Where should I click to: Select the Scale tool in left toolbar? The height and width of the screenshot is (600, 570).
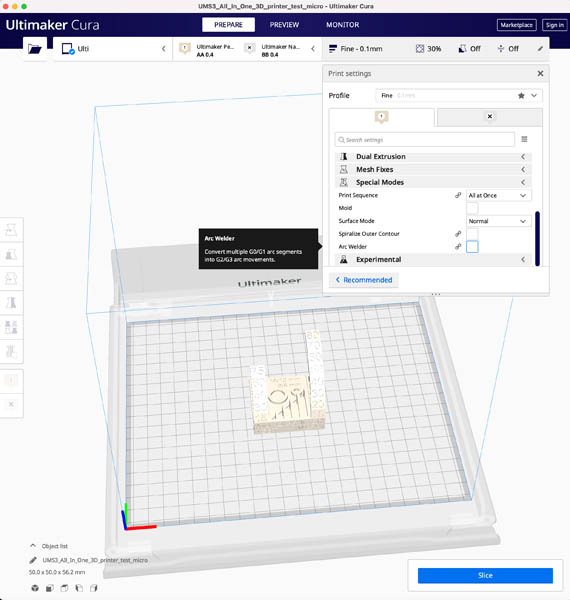coord(11,254)
